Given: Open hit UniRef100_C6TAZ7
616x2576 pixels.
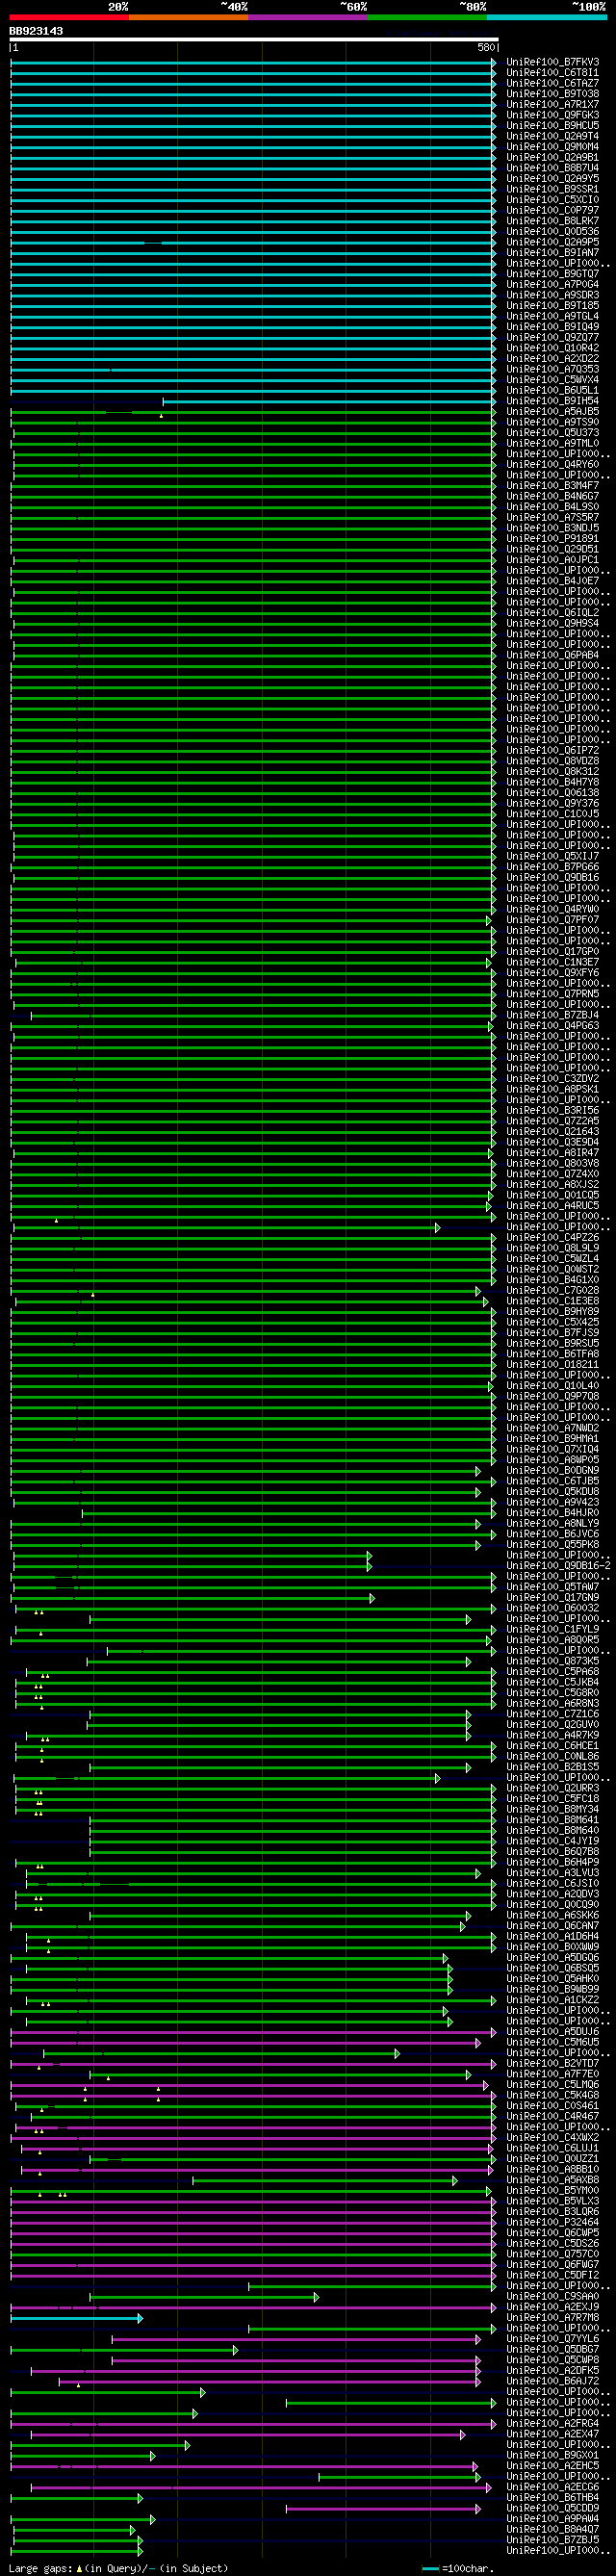Looking at the screenshot, I should tap(553, 83).
